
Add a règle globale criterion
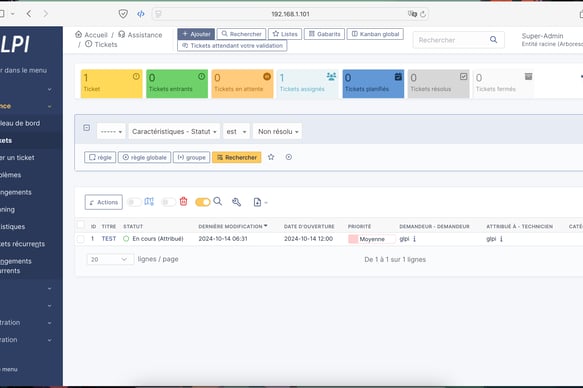coord(144,157)
